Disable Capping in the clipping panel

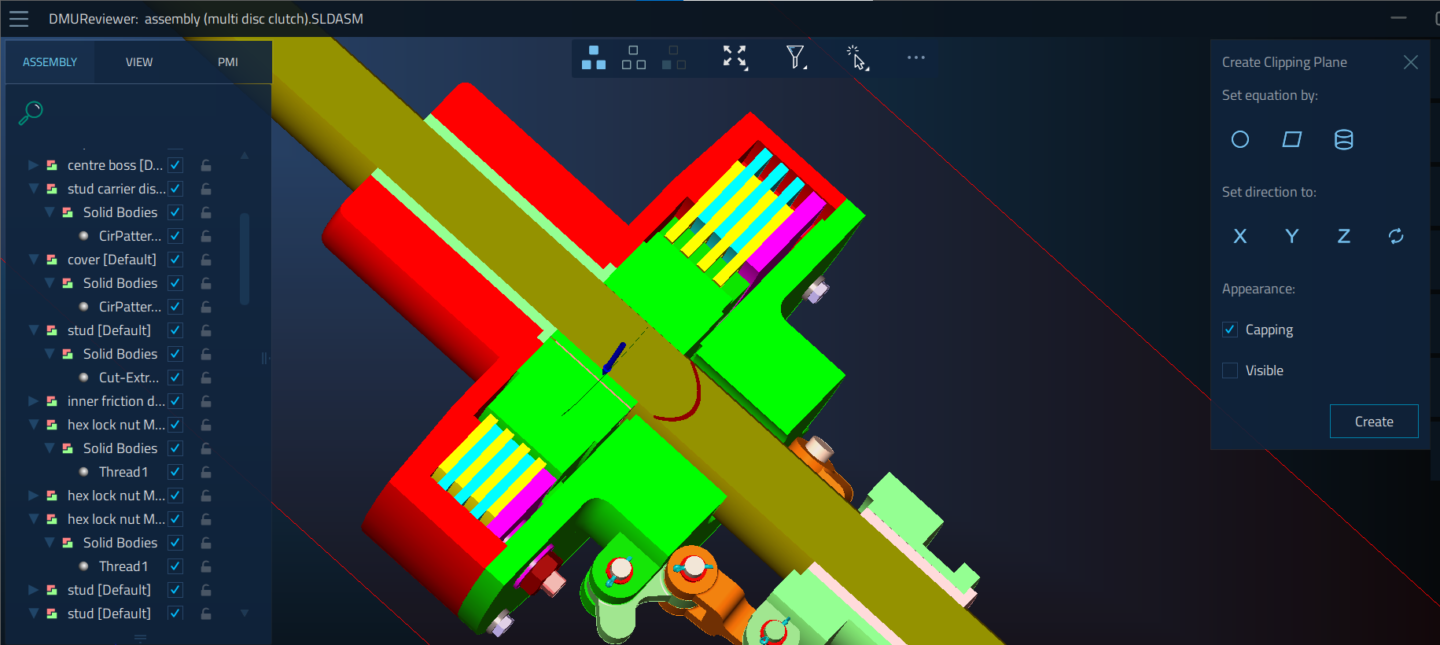1229,329
